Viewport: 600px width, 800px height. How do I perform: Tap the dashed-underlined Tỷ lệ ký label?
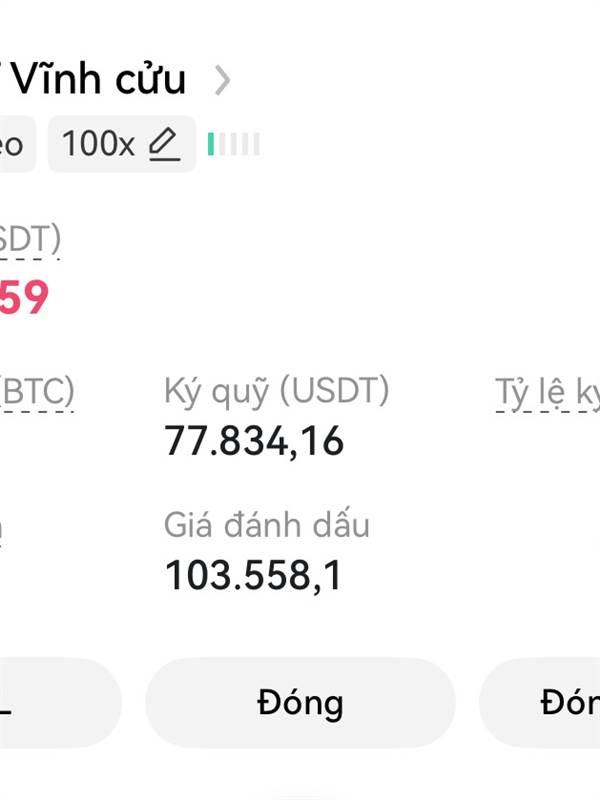click(548, 393)
